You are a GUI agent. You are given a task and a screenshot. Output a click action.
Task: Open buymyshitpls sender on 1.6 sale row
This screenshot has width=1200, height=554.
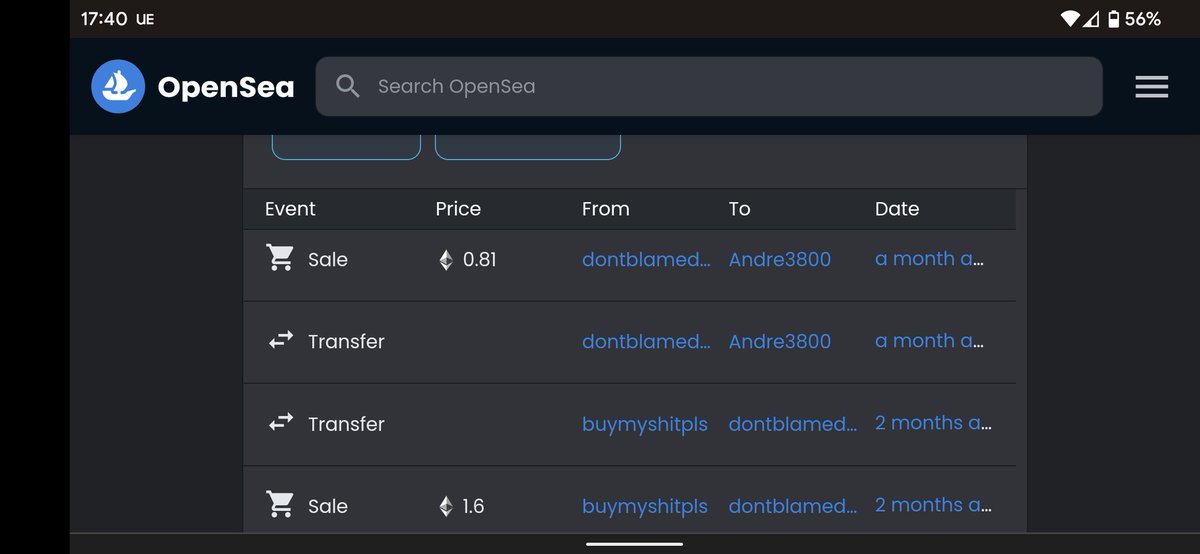click(645, 506)
